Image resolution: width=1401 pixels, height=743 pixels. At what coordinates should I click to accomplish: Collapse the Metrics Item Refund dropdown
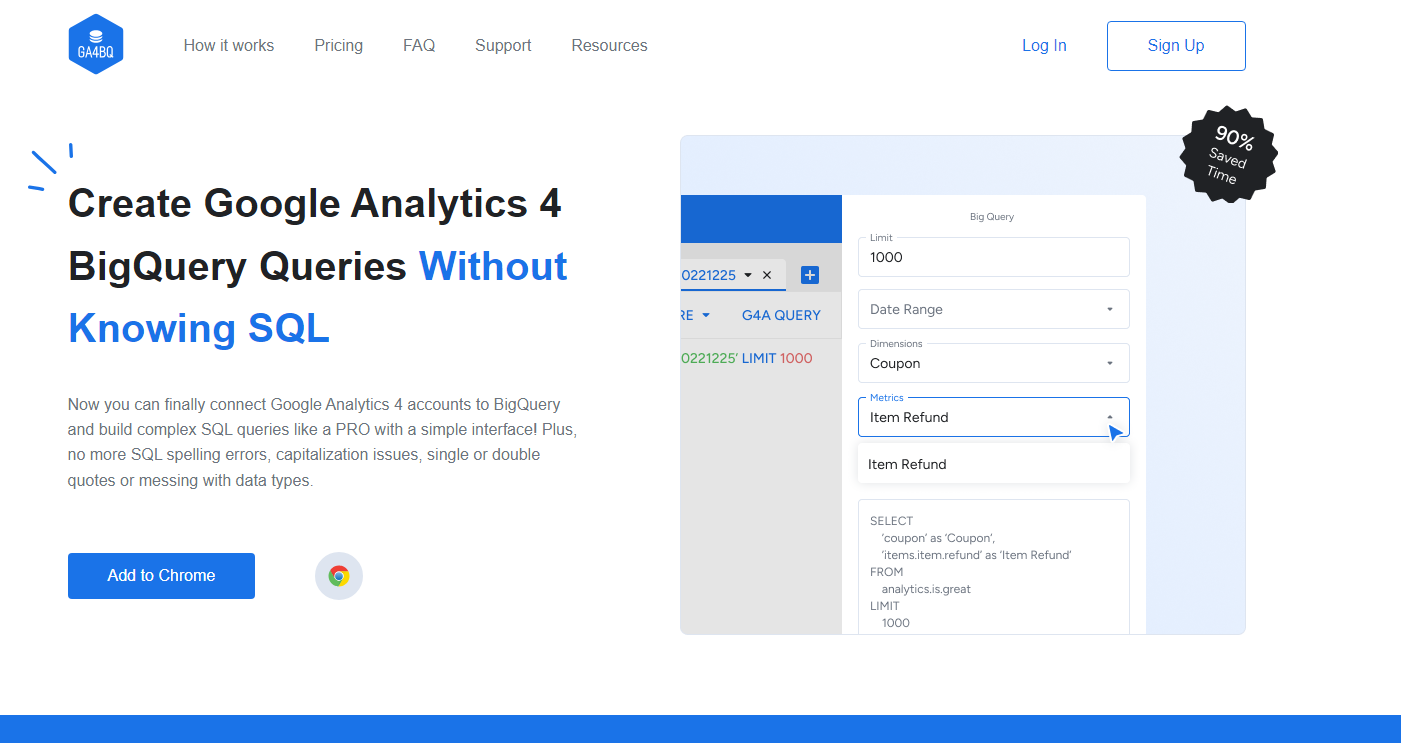point(1109,417)
